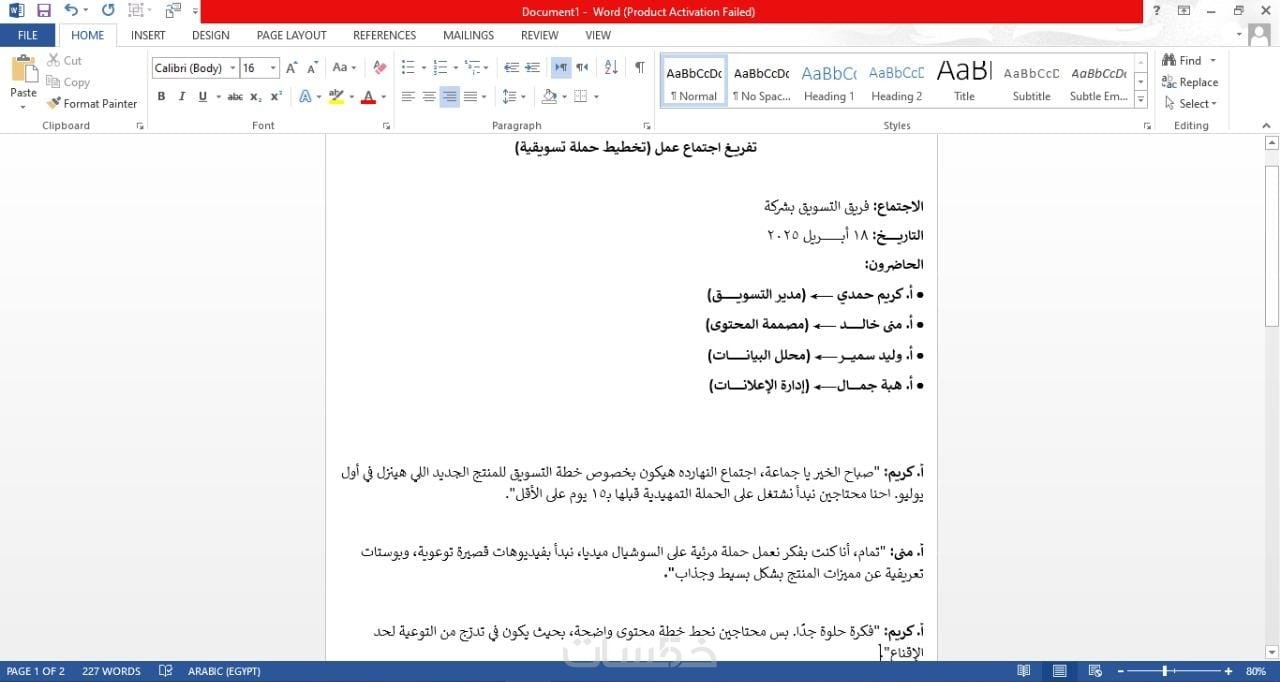Apply the yellow text highlight color
Image resolution: width=1280 pixels, height=682 pixels.
(x=336, y=97)
